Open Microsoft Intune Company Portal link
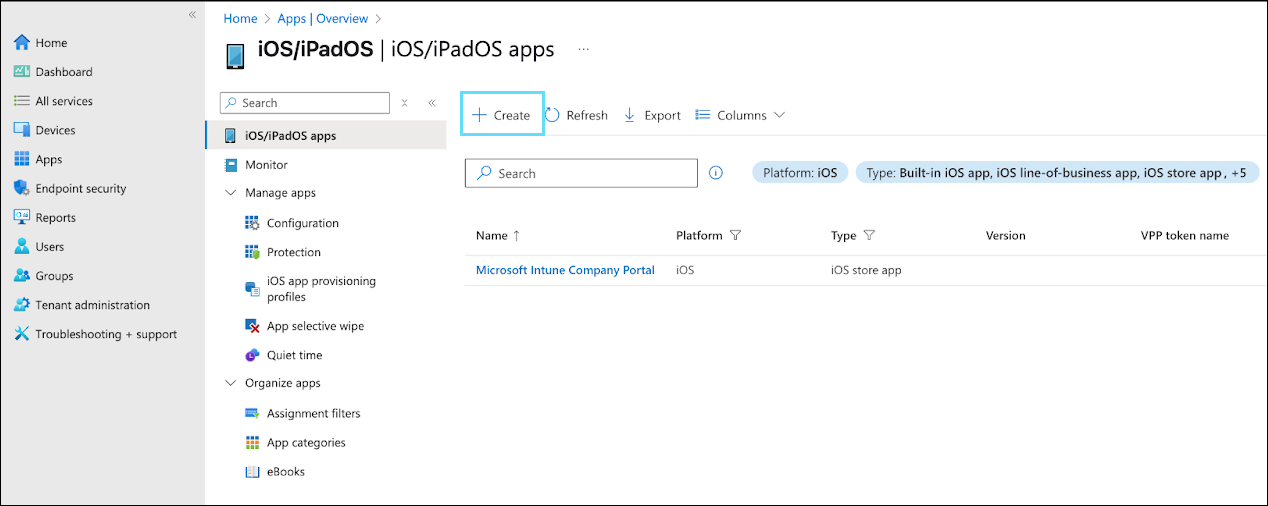Image resolution: width=1268 pixels, height=506 pixels. 565,270
